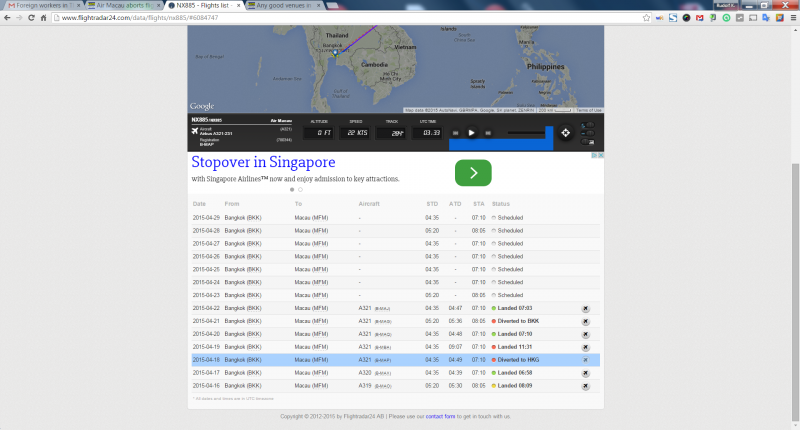The height and width of the screenshot is (430, 800).
Task: Select the NX885 Flights list tab
Action: 204,6
